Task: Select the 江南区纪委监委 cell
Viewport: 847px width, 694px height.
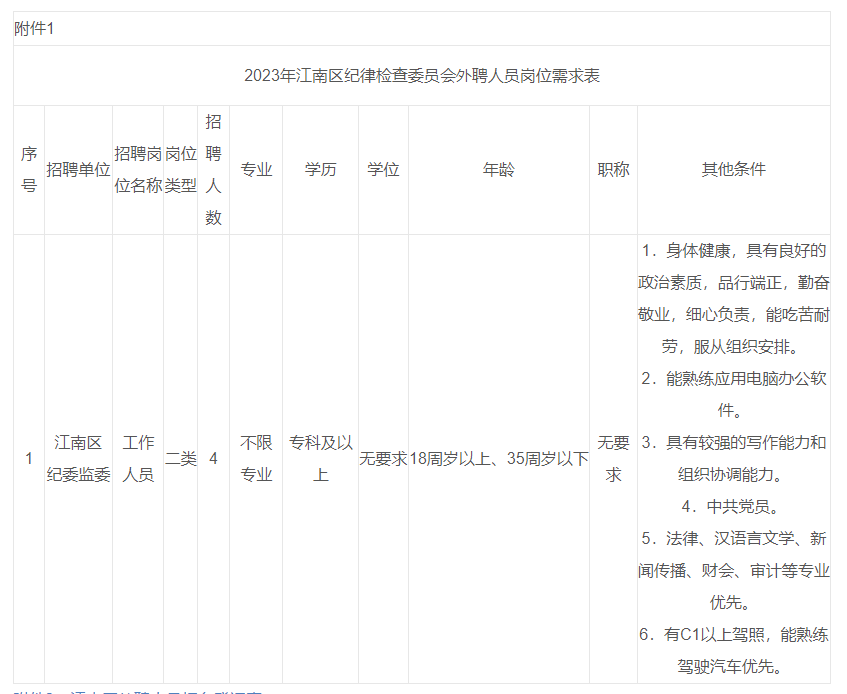Action: 78,458
